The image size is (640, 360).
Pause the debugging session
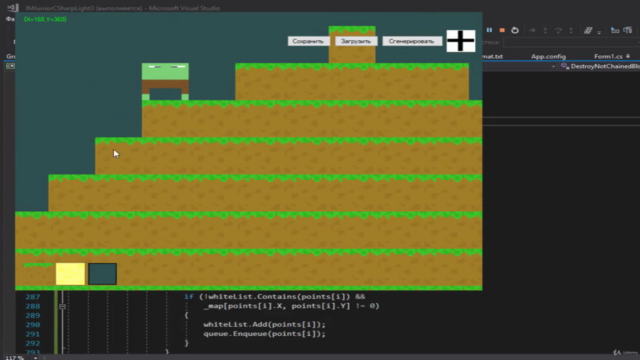click(x=489, y=30)
